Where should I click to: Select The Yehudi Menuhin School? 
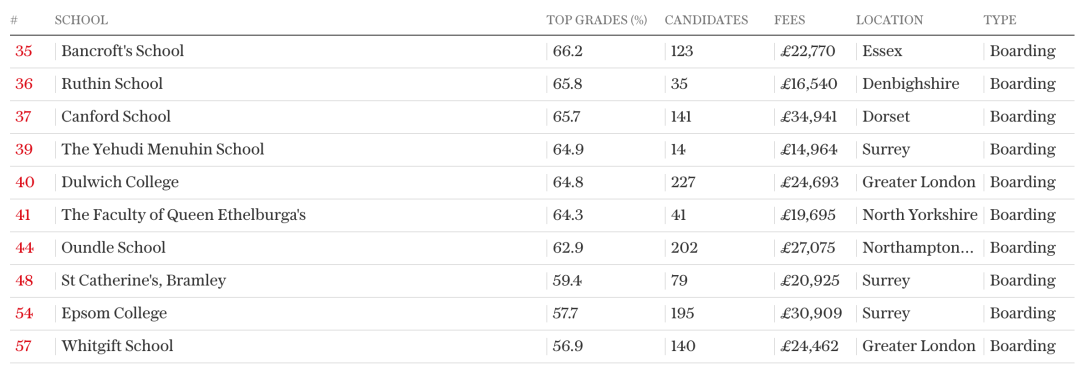tap(163, 149)
